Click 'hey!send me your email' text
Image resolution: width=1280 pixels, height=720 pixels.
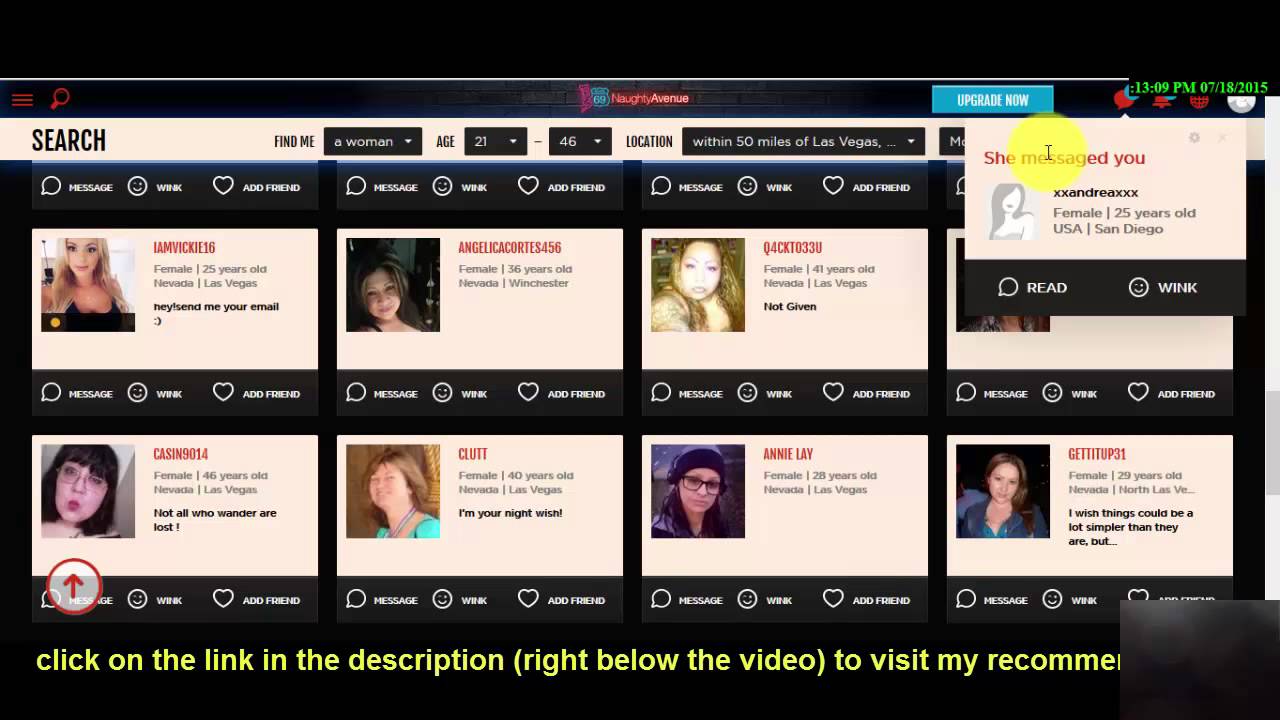pyautogui.click(x=216, y=313)
